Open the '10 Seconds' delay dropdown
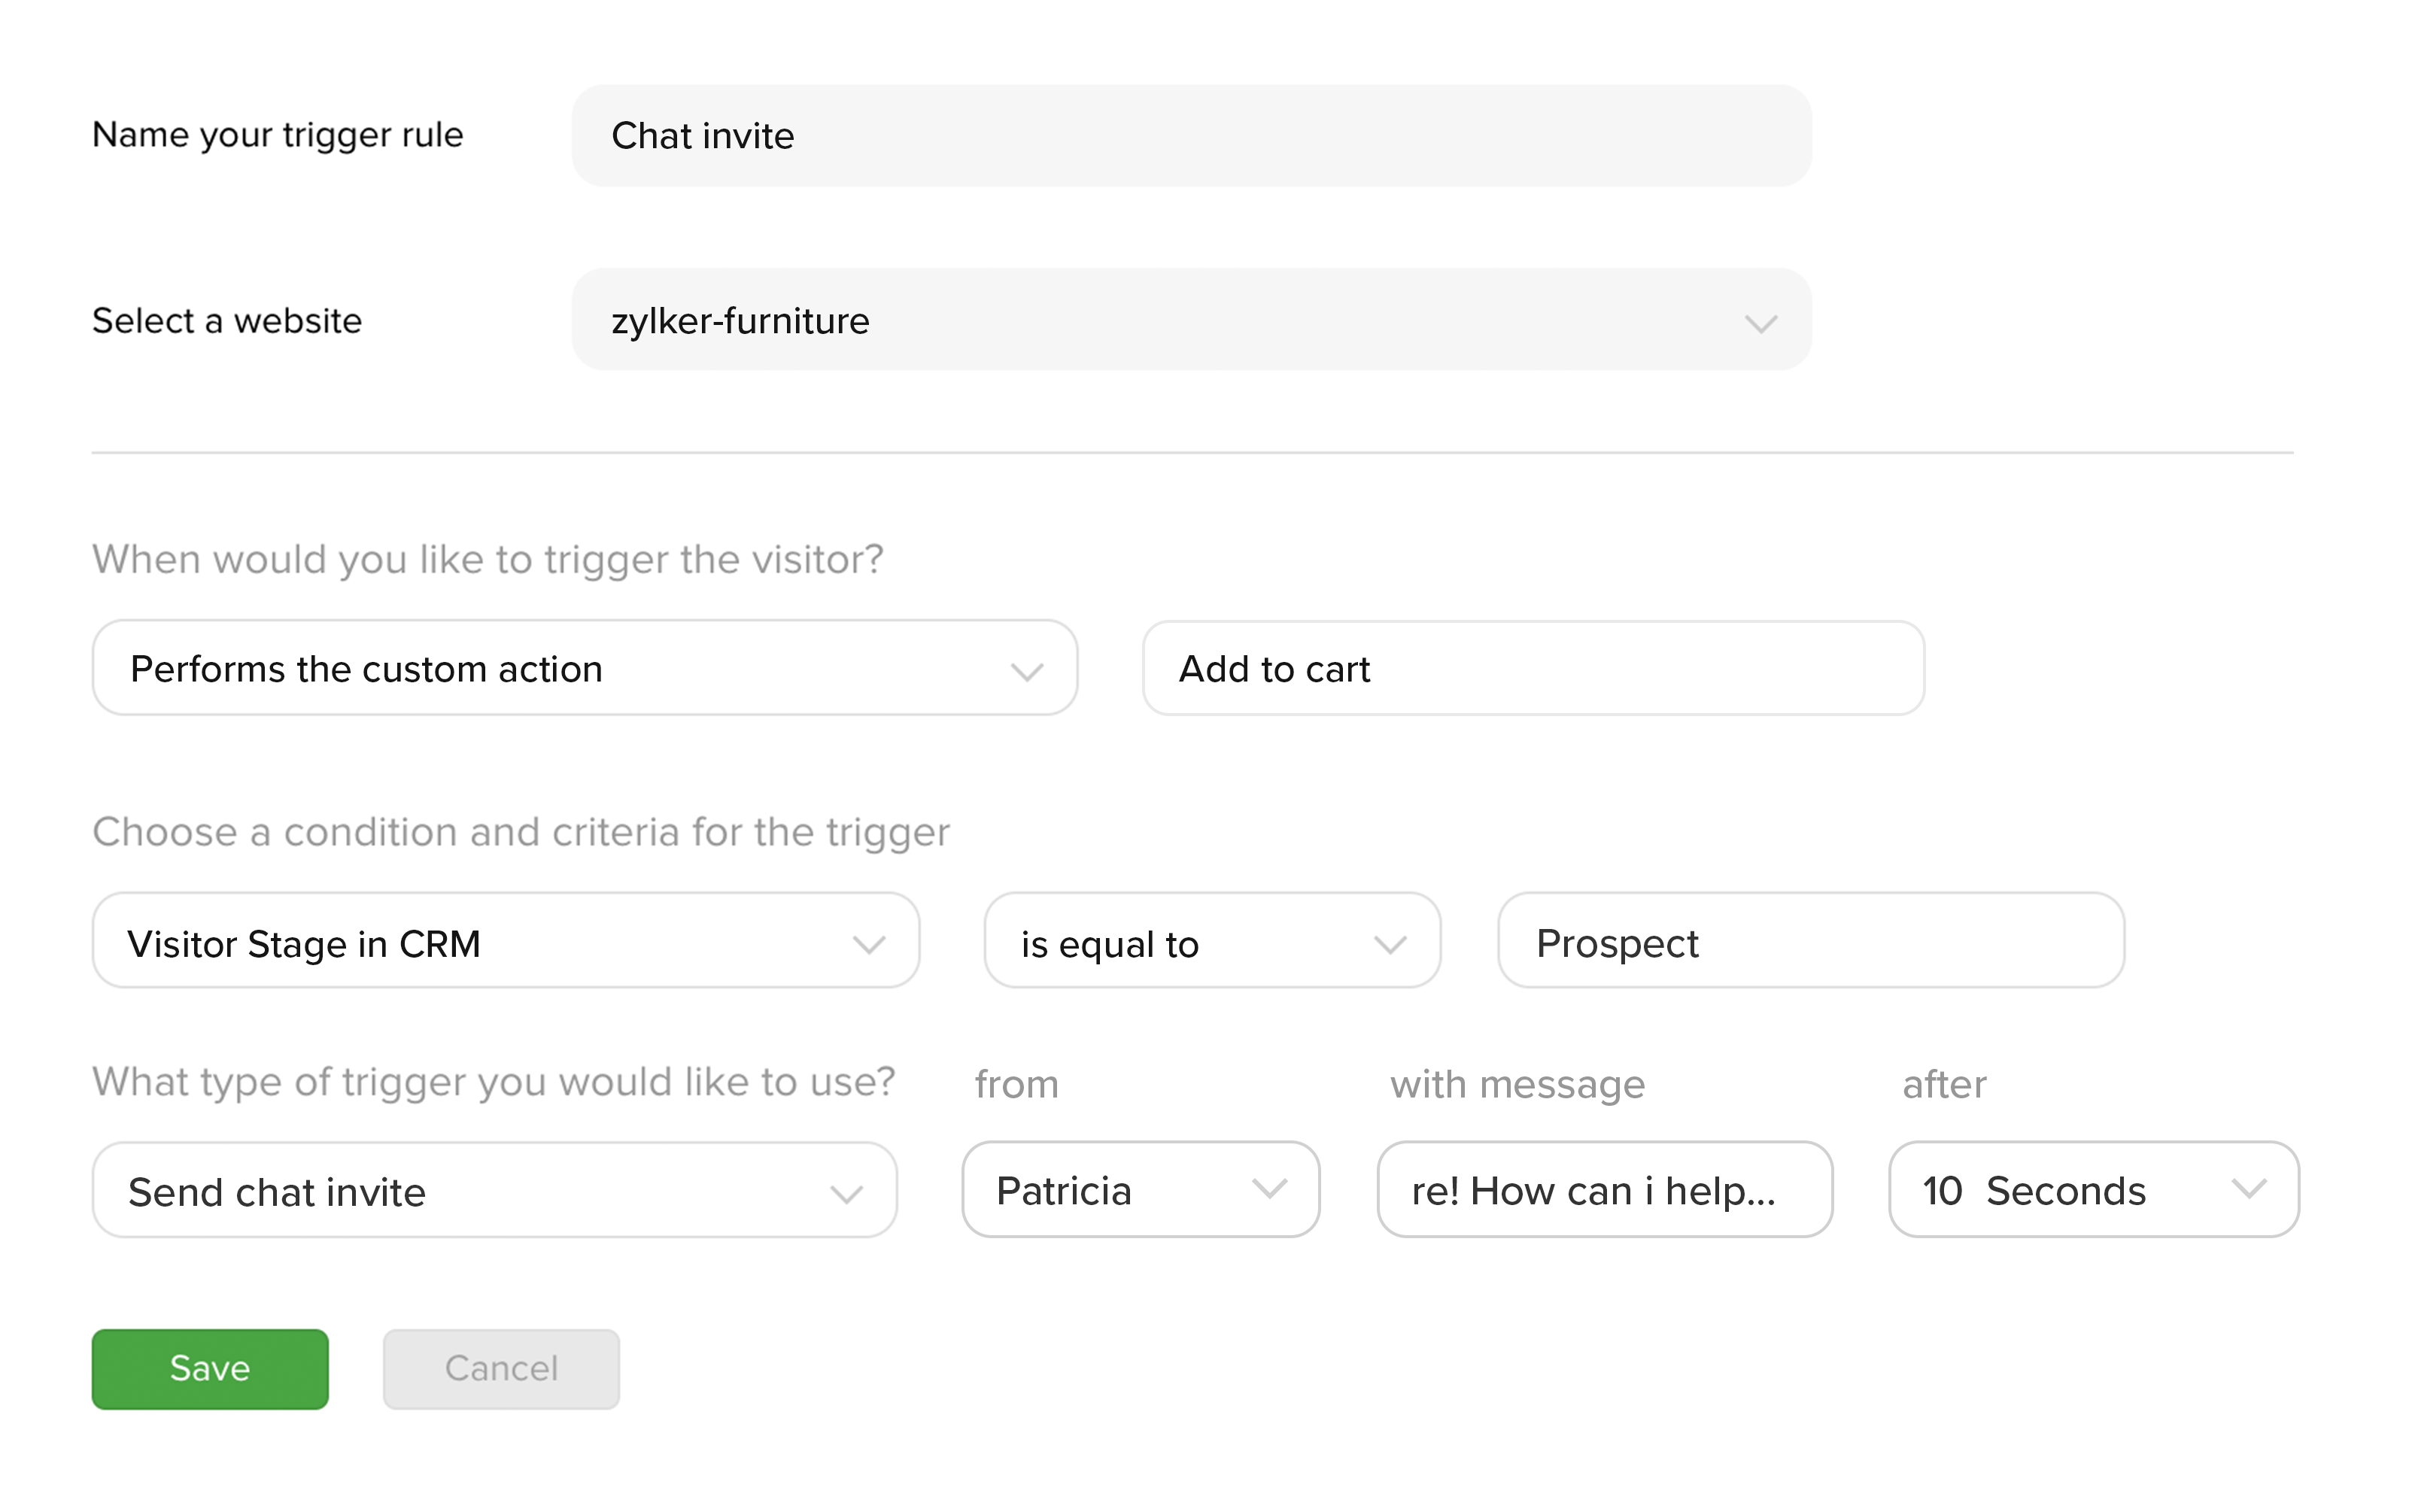This screenshot has height=1512, width=2409. pyautogui.click(x=2093, y=1189)
